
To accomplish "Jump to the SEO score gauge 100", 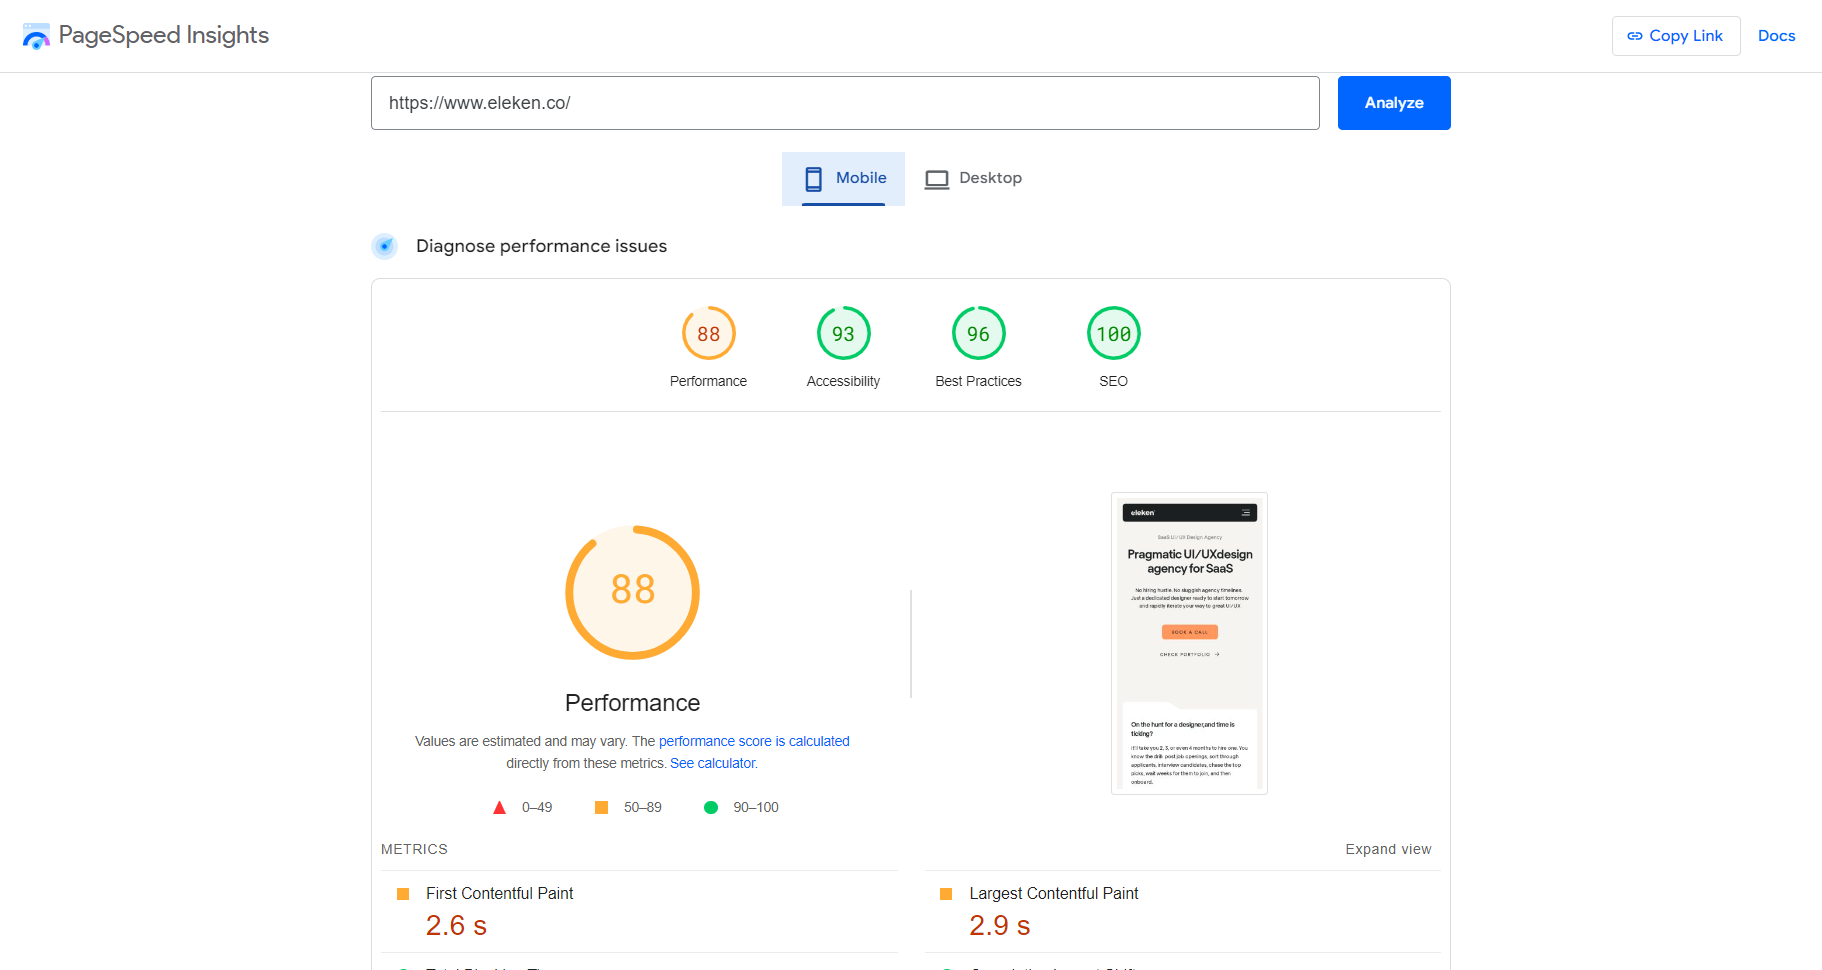I will (1114, 333).
